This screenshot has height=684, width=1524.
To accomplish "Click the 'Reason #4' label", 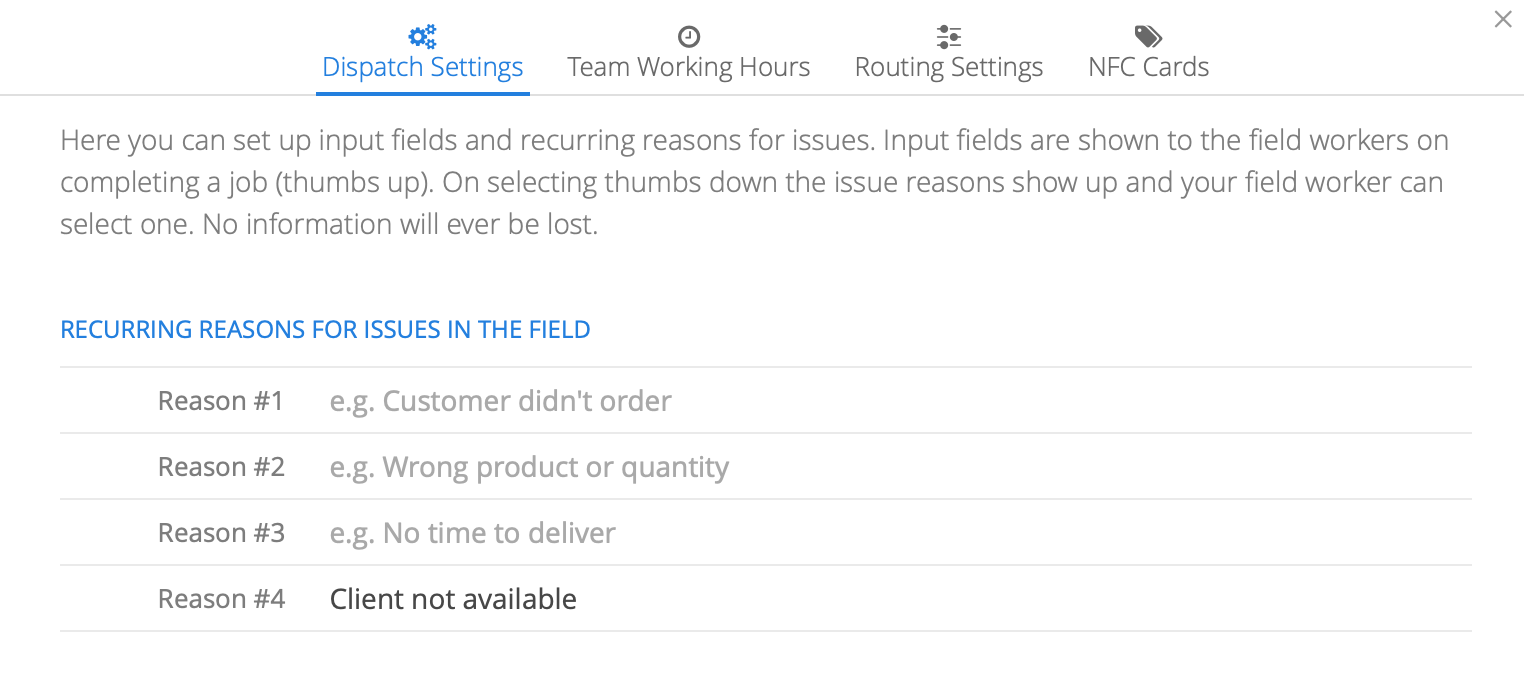I will coord(221,599).
